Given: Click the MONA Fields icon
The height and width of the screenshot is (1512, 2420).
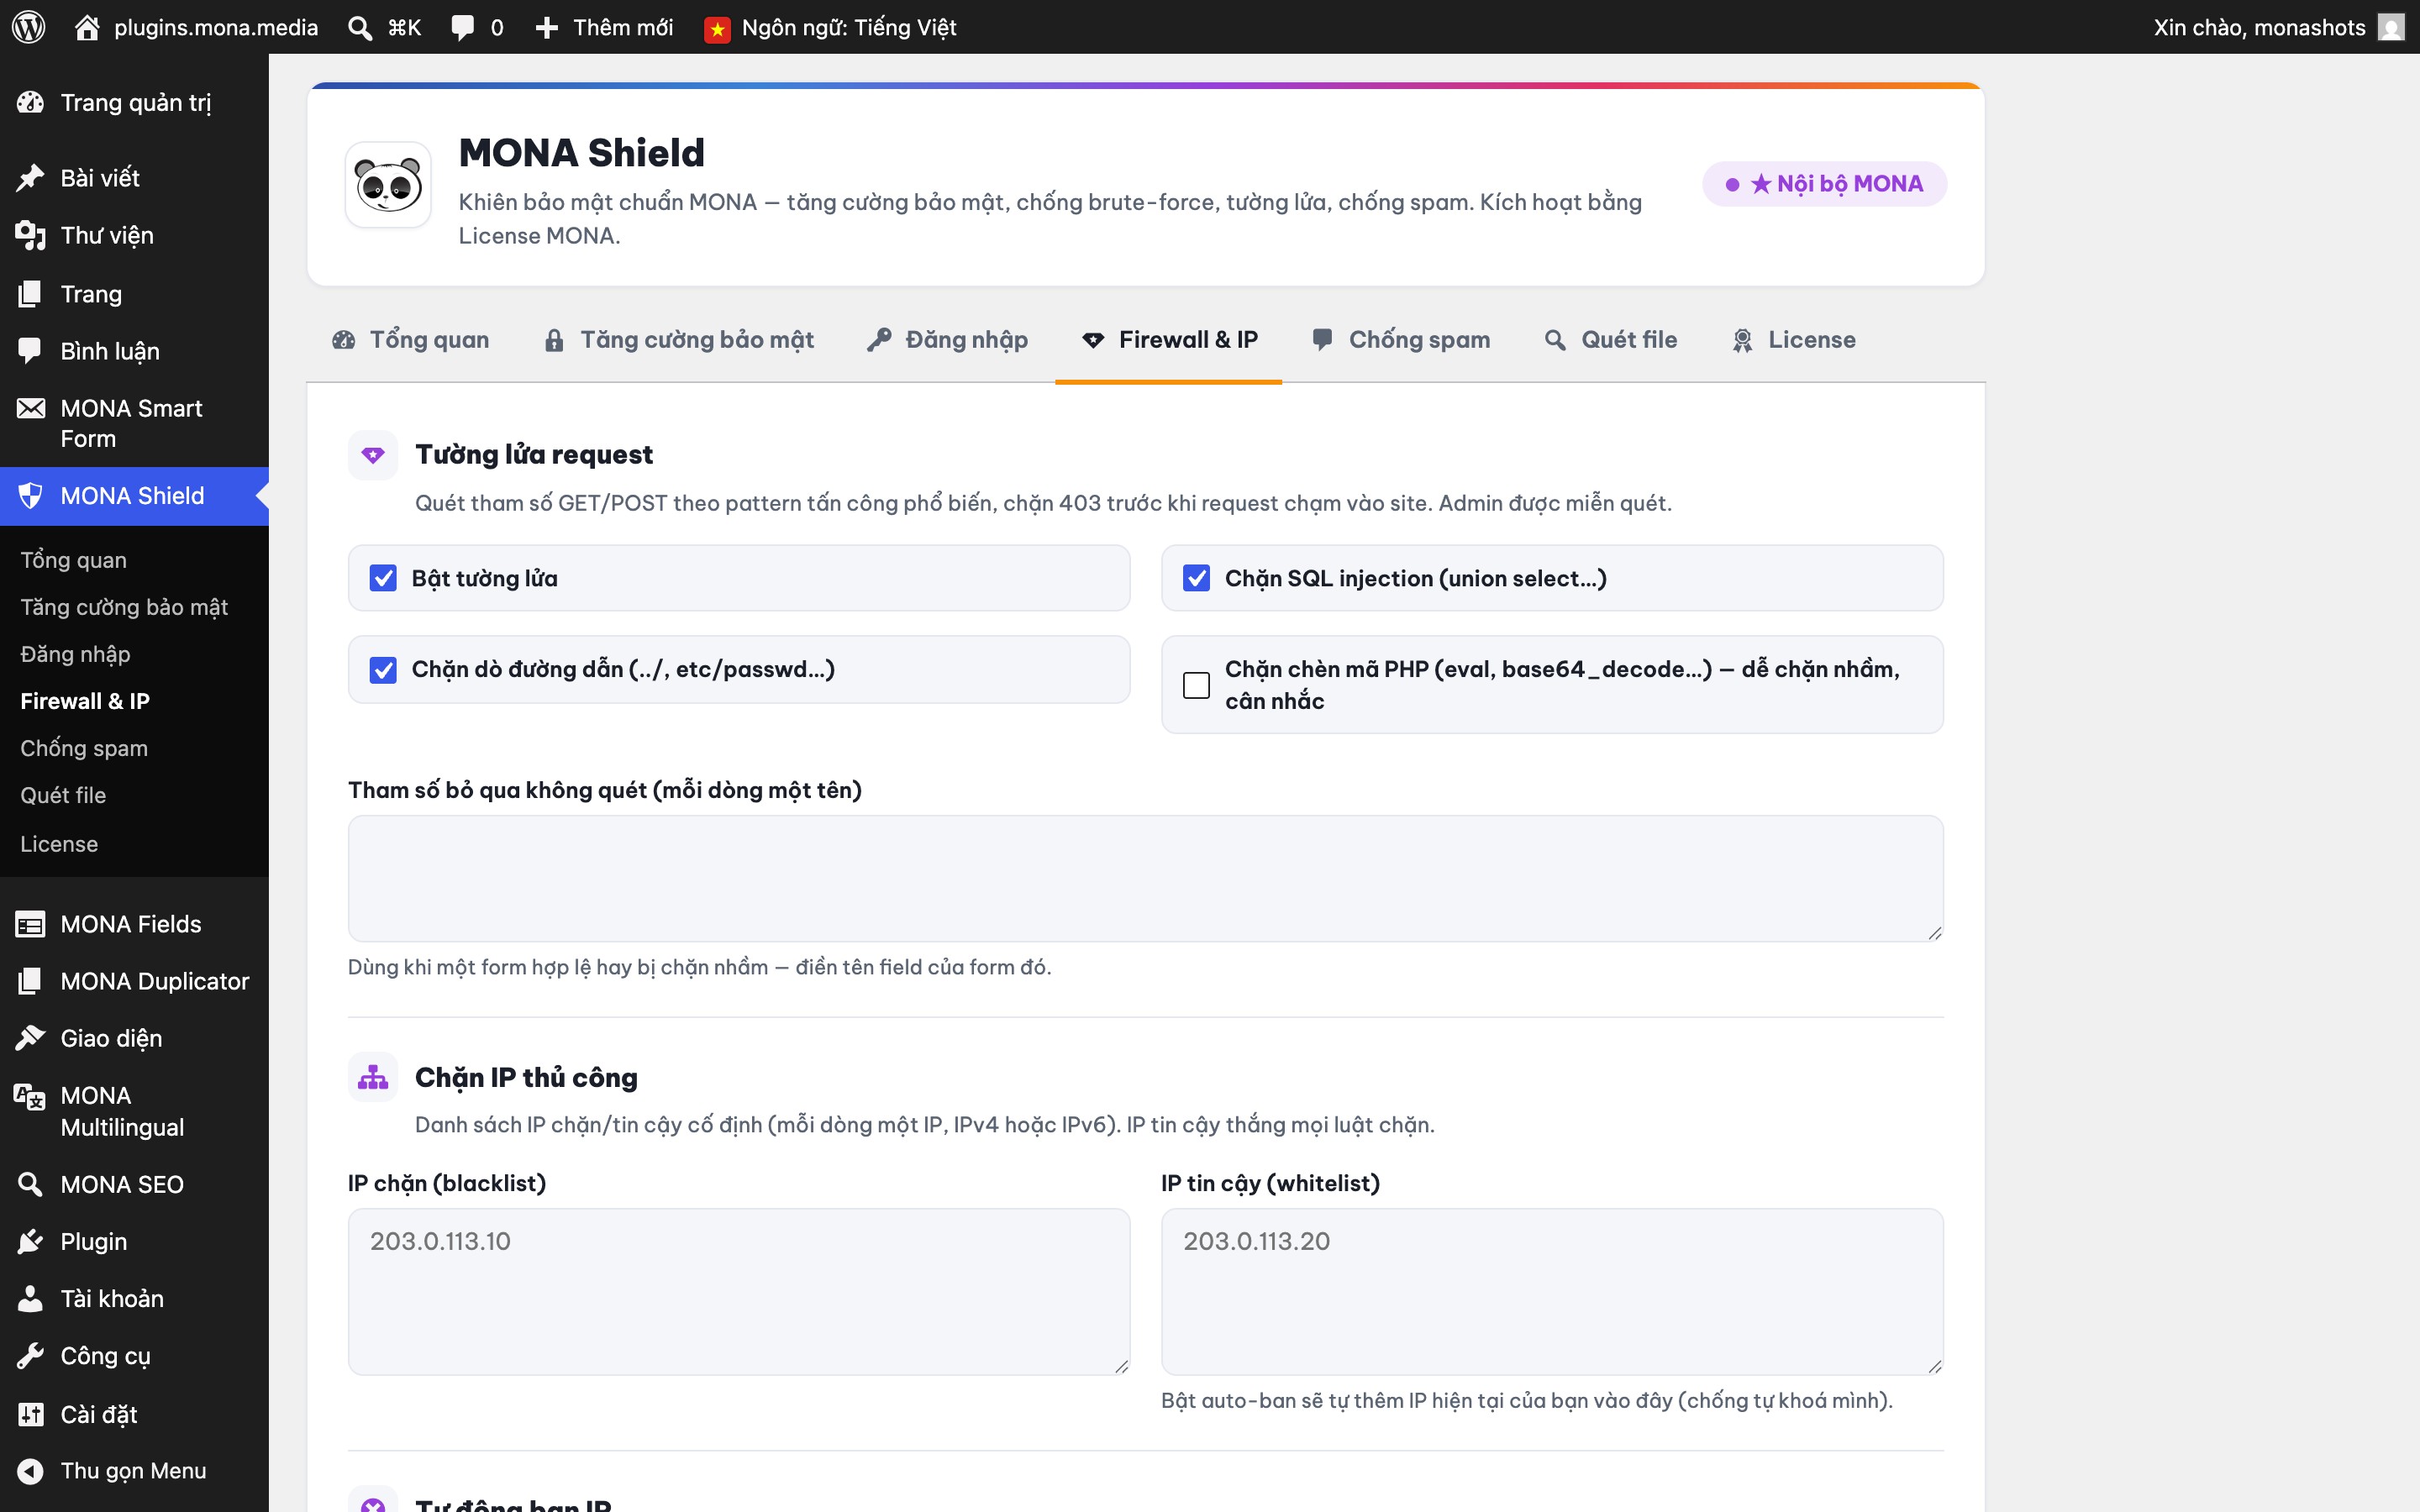Looking at the screenshot, I should click(30, 925).
